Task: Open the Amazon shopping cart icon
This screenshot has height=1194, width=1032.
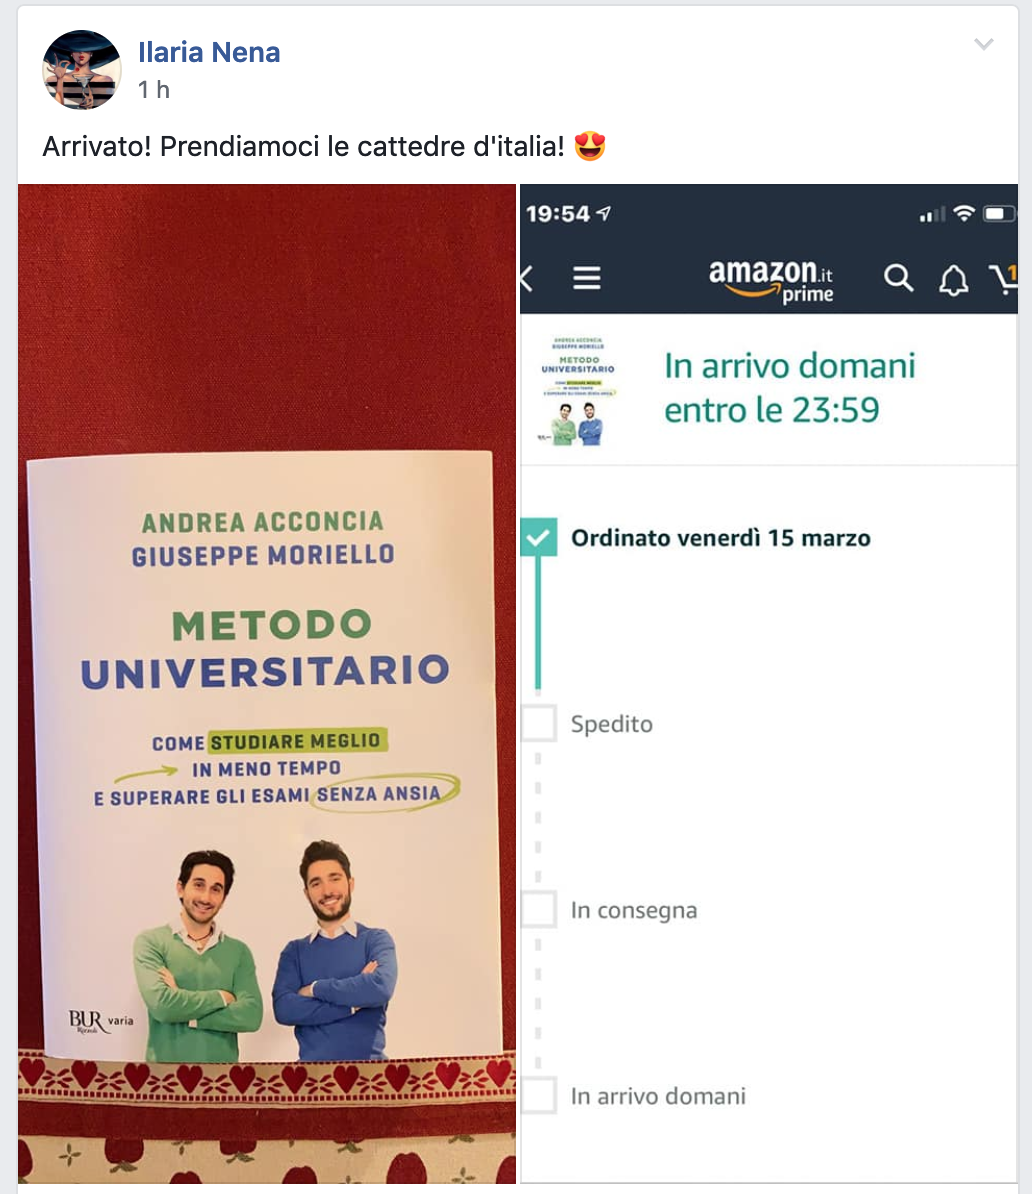Action: [x=1005, y=279]
